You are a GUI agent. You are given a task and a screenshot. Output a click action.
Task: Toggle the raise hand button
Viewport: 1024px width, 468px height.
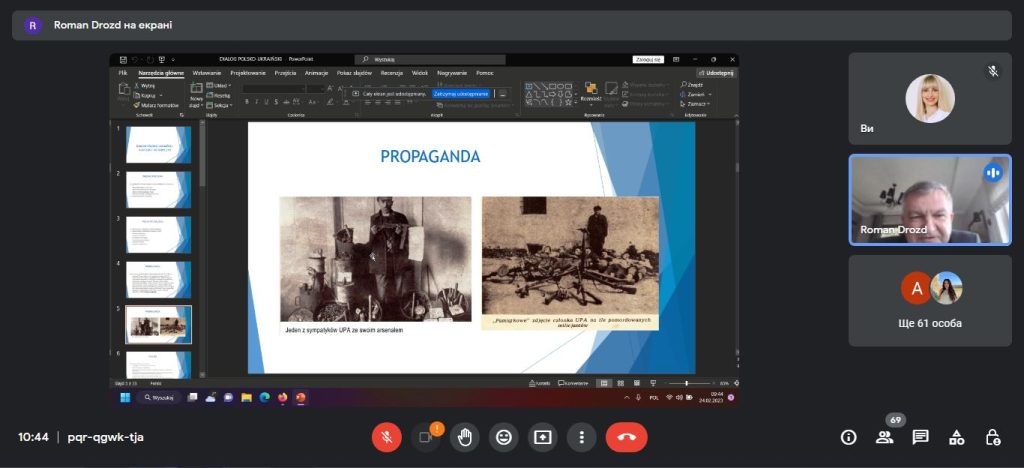(465, 437)
